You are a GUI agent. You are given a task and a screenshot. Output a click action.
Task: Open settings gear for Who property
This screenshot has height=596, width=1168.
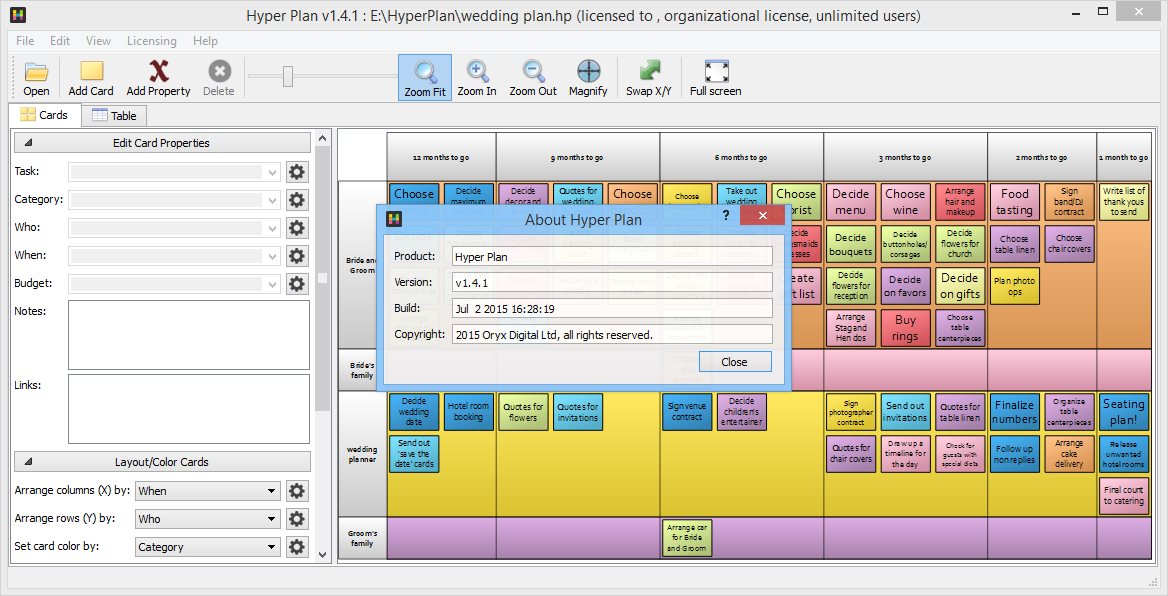[x=297, y=228]
